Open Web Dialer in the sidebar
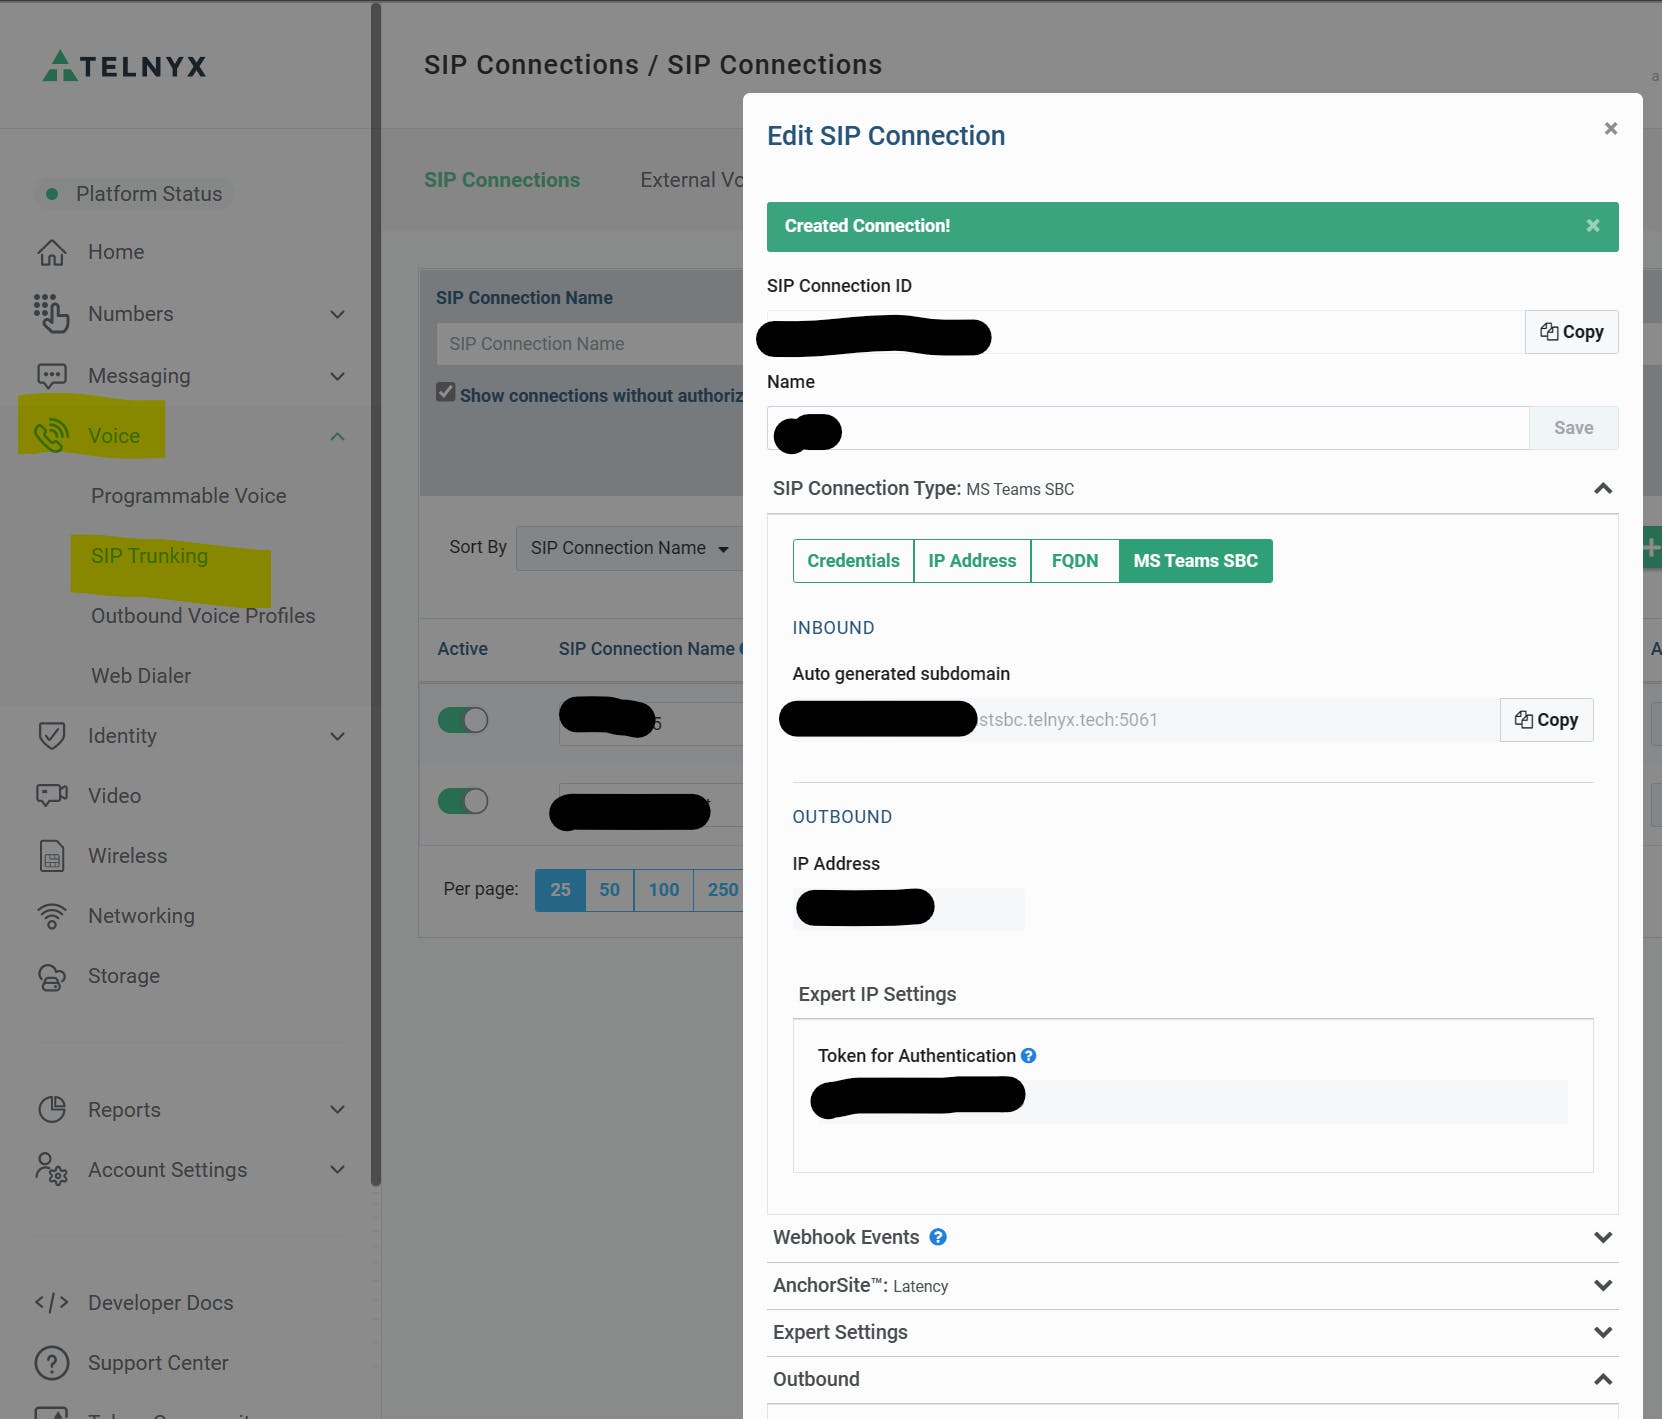The image size is (1662, 1419). coord(141,676)
